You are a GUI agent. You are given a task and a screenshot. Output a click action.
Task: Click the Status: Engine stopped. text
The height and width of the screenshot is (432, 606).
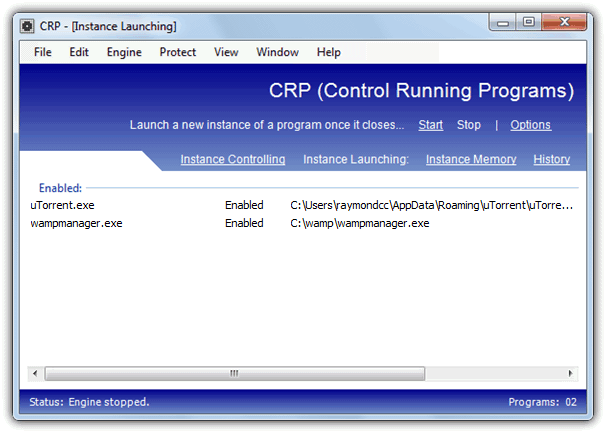[89, 402]
